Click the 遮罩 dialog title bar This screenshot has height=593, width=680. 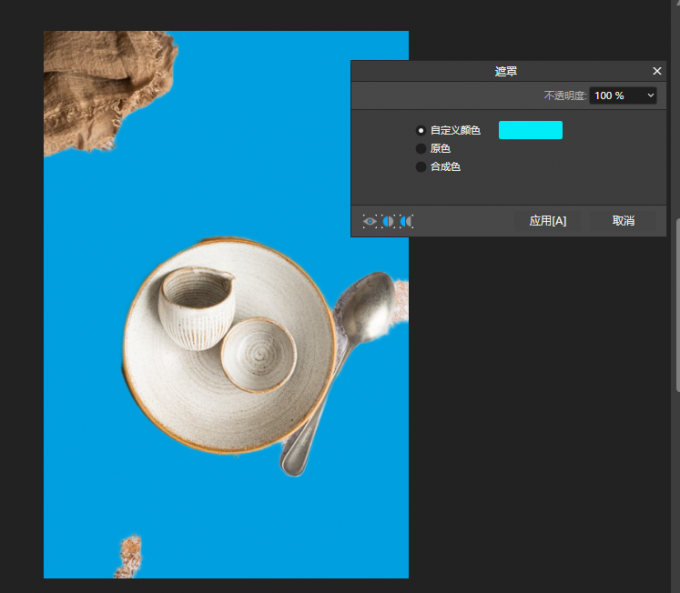click(x=506, y=71)
